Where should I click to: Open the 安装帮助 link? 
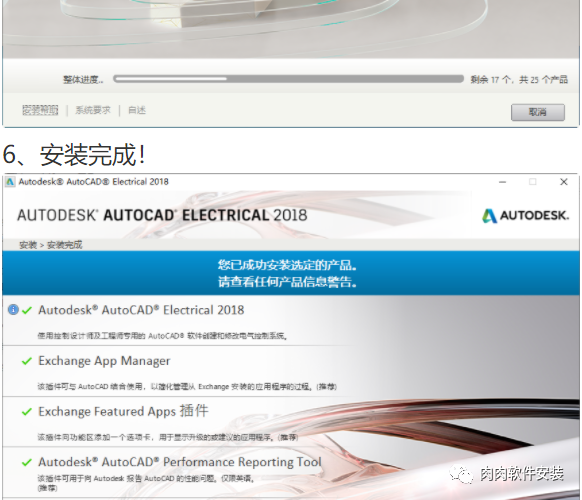(x=40, y=110)
